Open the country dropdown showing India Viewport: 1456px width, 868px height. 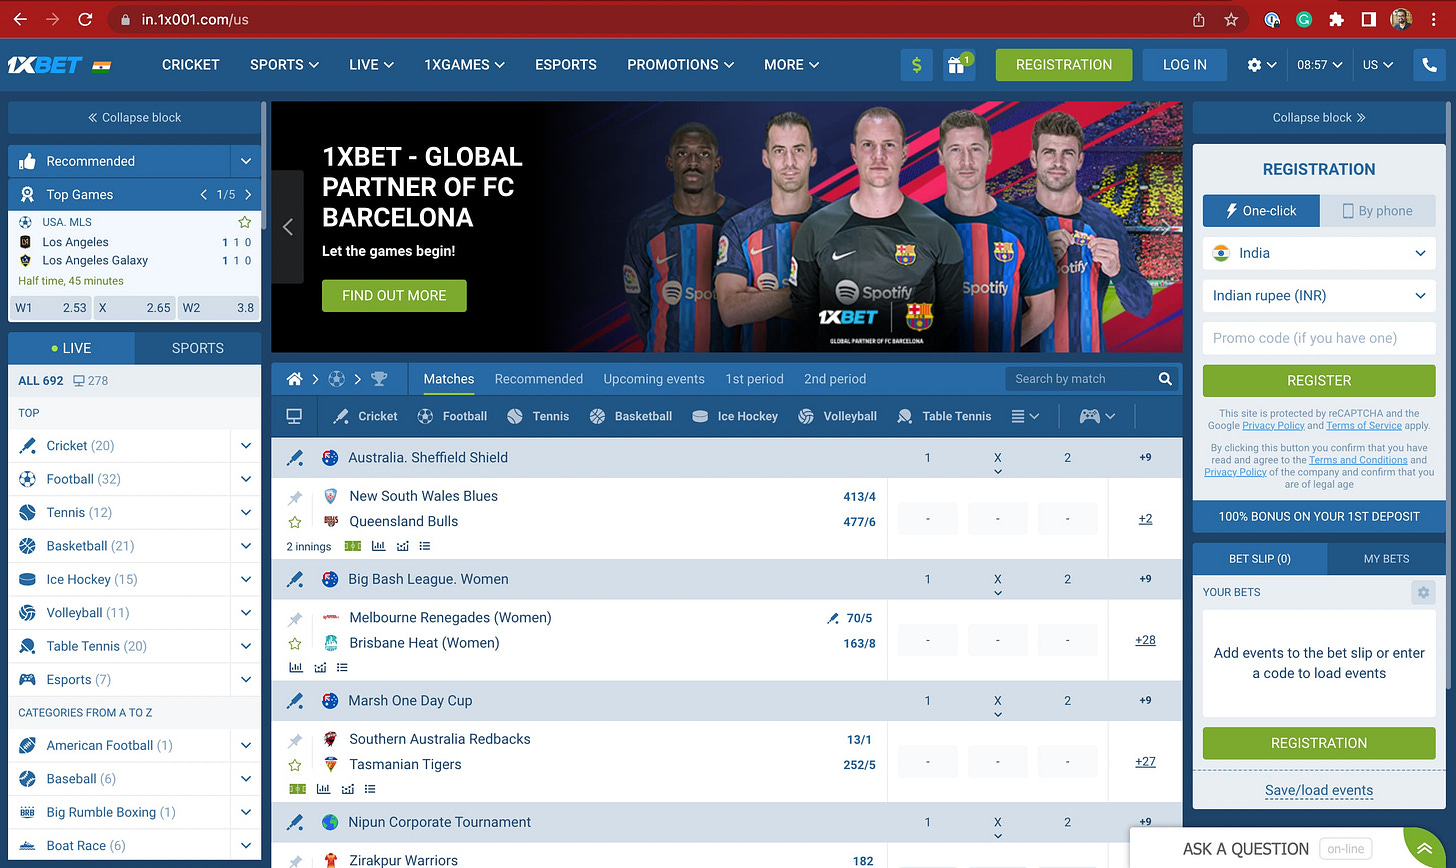[x=1319, y=253]
